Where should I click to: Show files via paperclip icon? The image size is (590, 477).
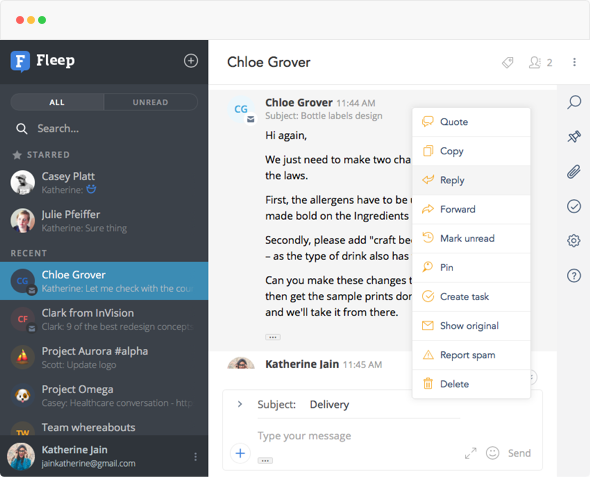tap(574, 172)
